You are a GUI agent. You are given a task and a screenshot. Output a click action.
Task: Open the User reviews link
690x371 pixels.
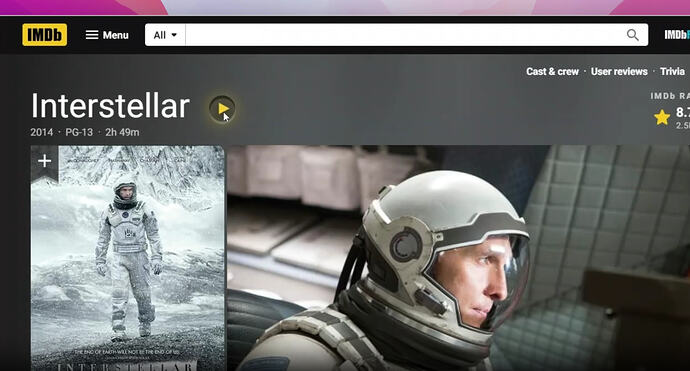pos(619,71)
